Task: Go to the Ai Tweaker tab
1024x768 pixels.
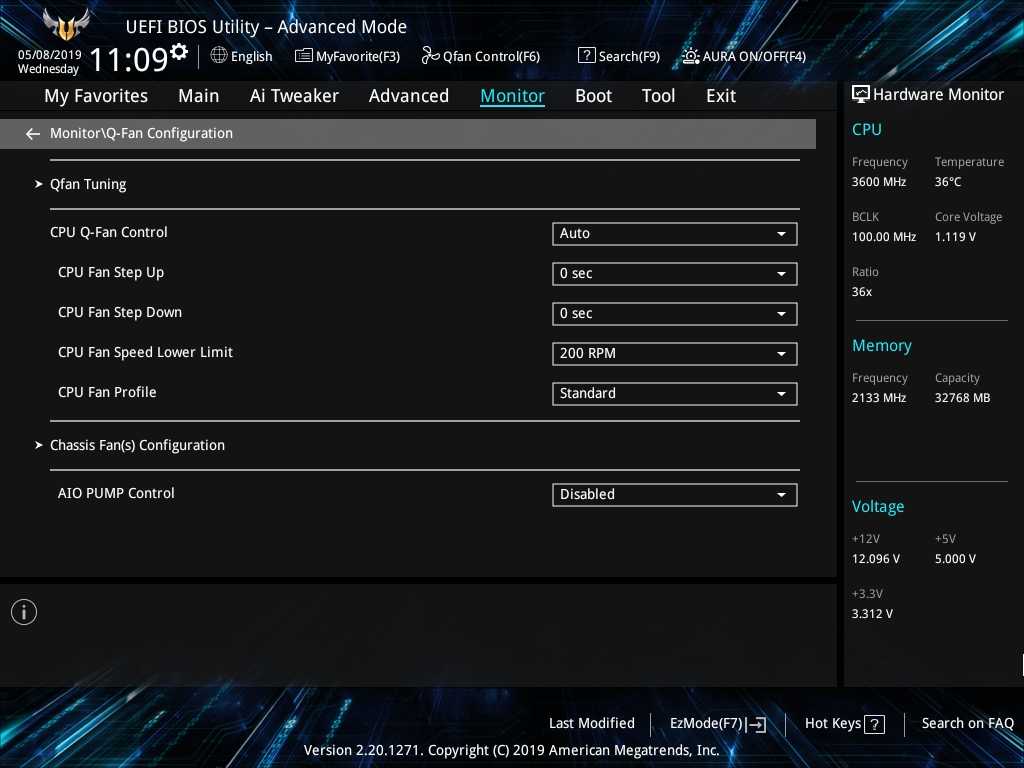Action: coord(294,96)
